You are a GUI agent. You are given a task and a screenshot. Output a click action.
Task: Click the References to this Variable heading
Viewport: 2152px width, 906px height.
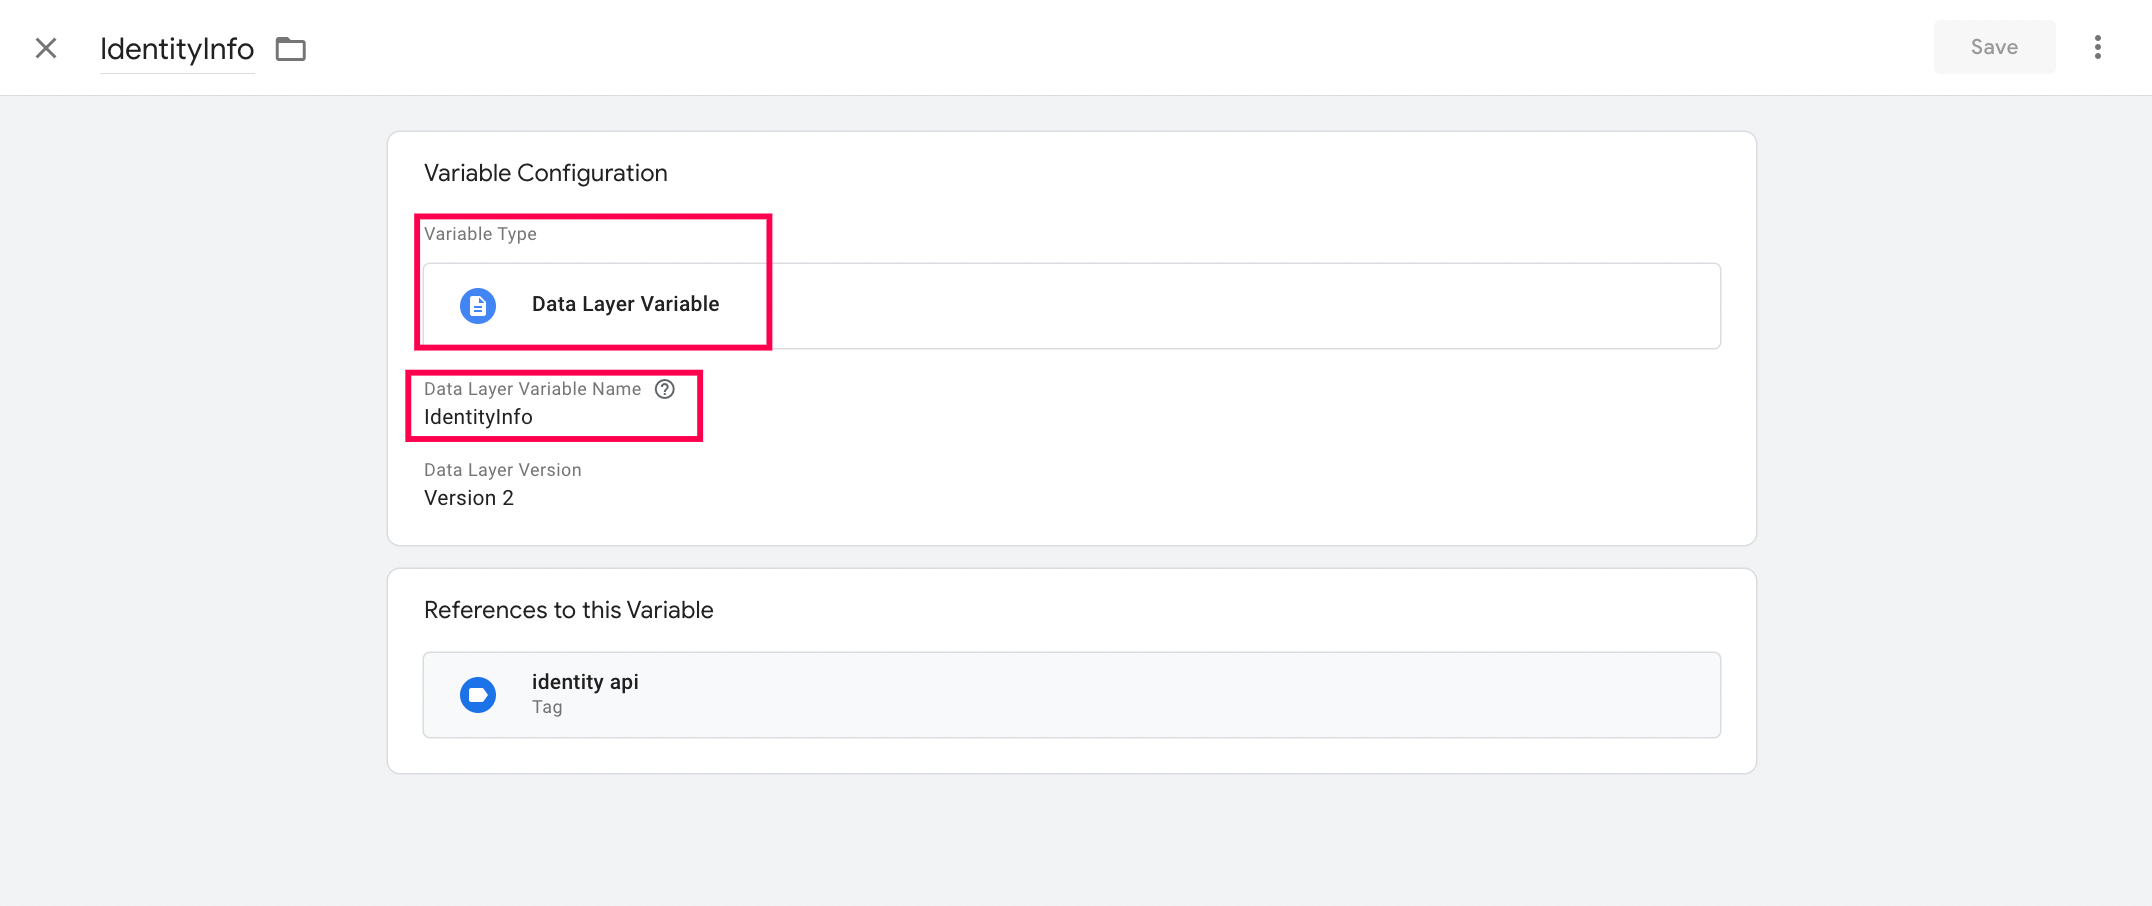(x=568, y=610)
